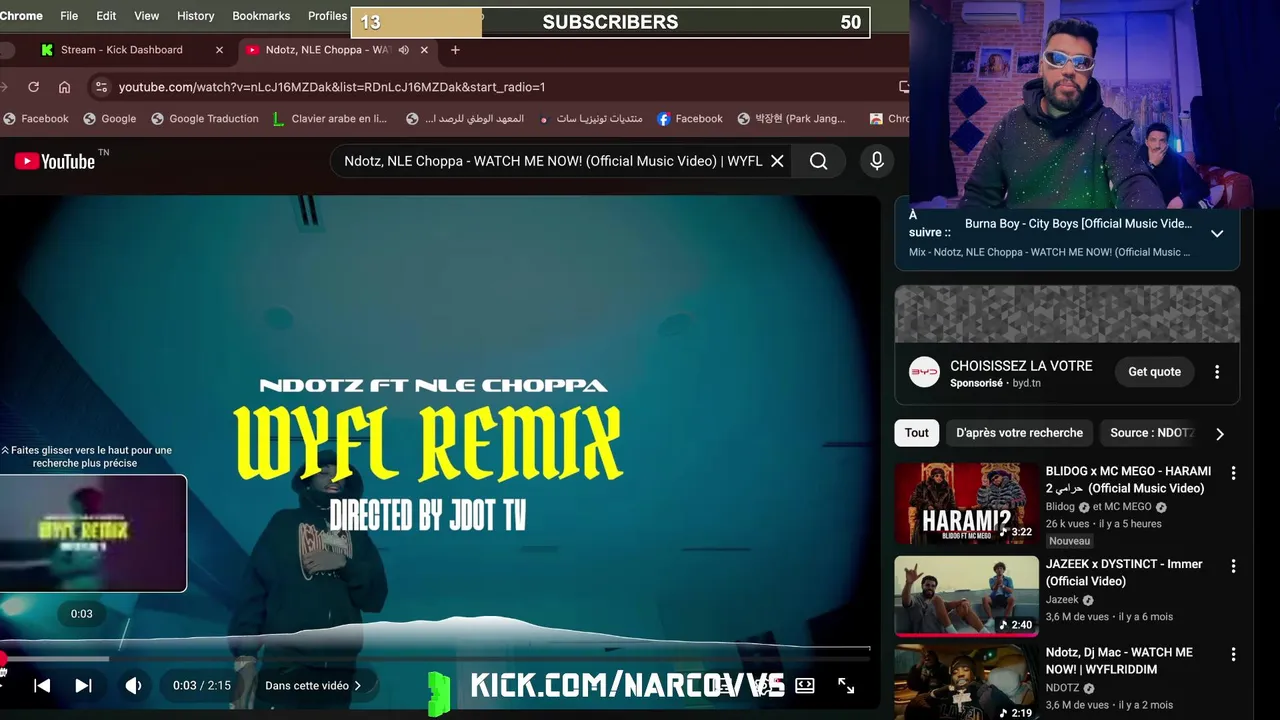The width and height of the screenshot is (1280, 720).
Task: Open the BLIDOG x MC MEGO HARAMI thumbnail
Action: point(967,504)
